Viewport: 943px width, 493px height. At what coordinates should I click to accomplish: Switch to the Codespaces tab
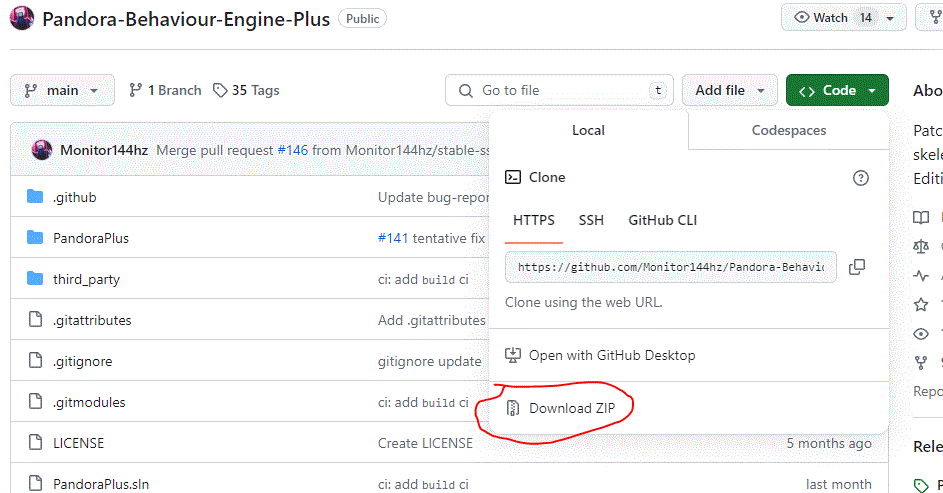[788, 130]
